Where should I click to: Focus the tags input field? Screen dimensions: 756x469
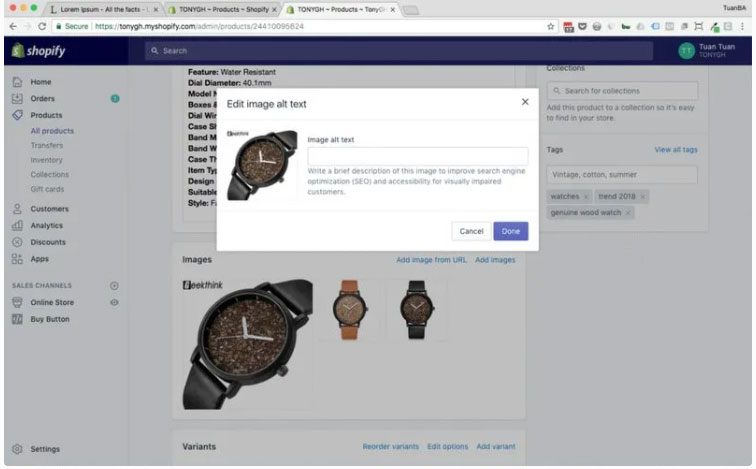(622, 174)
